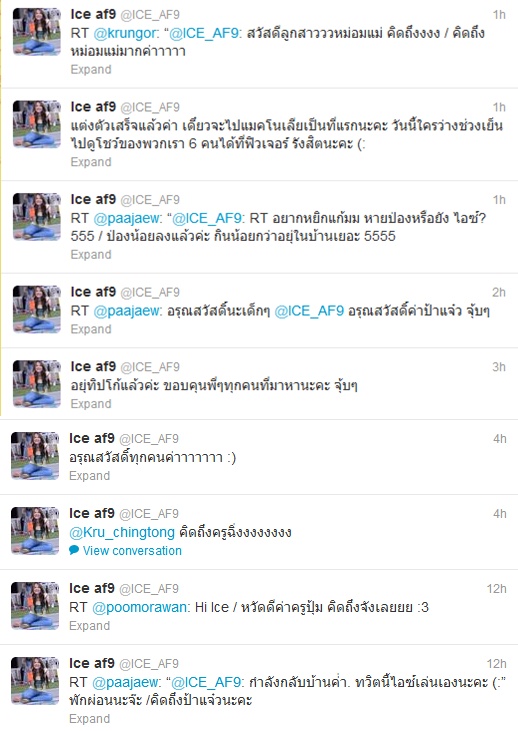The width and height of the screenshot is (518, 731).
Task: Open @paajaew link in the 2h tweet
Action: click(127, 311)
